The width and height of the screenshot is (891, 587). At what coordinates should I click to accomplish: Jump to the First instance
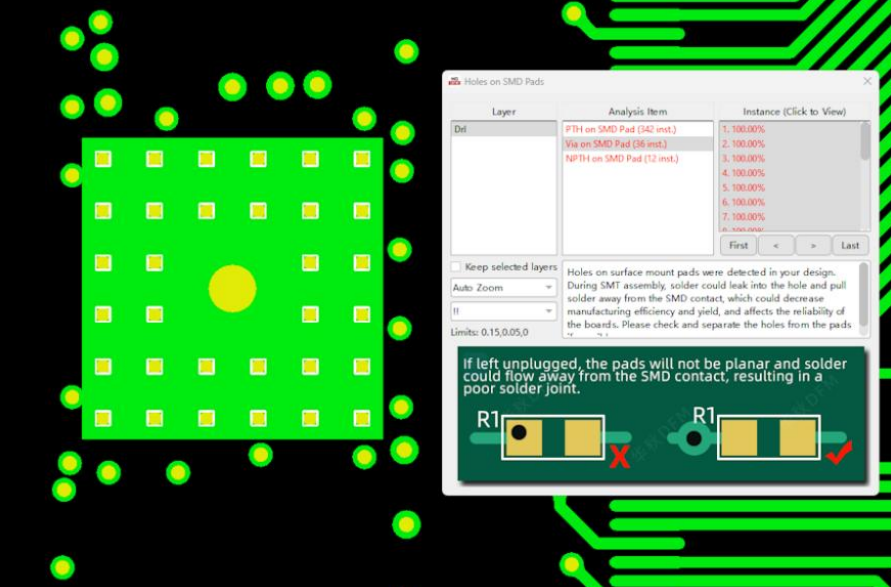[x=738, y=245]
